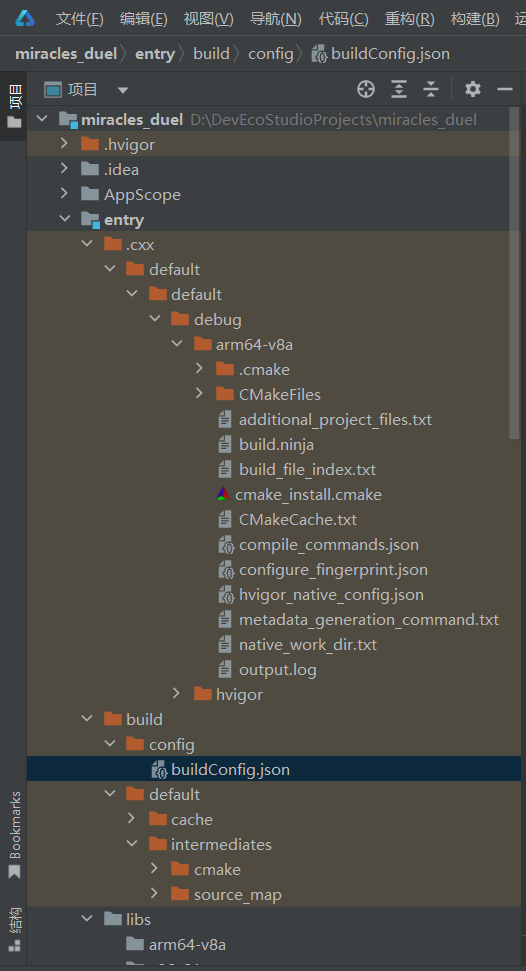Viewport: 526px width, 971px height.
Task: Click miracles_duel breadcrumb
Action: 66,54
